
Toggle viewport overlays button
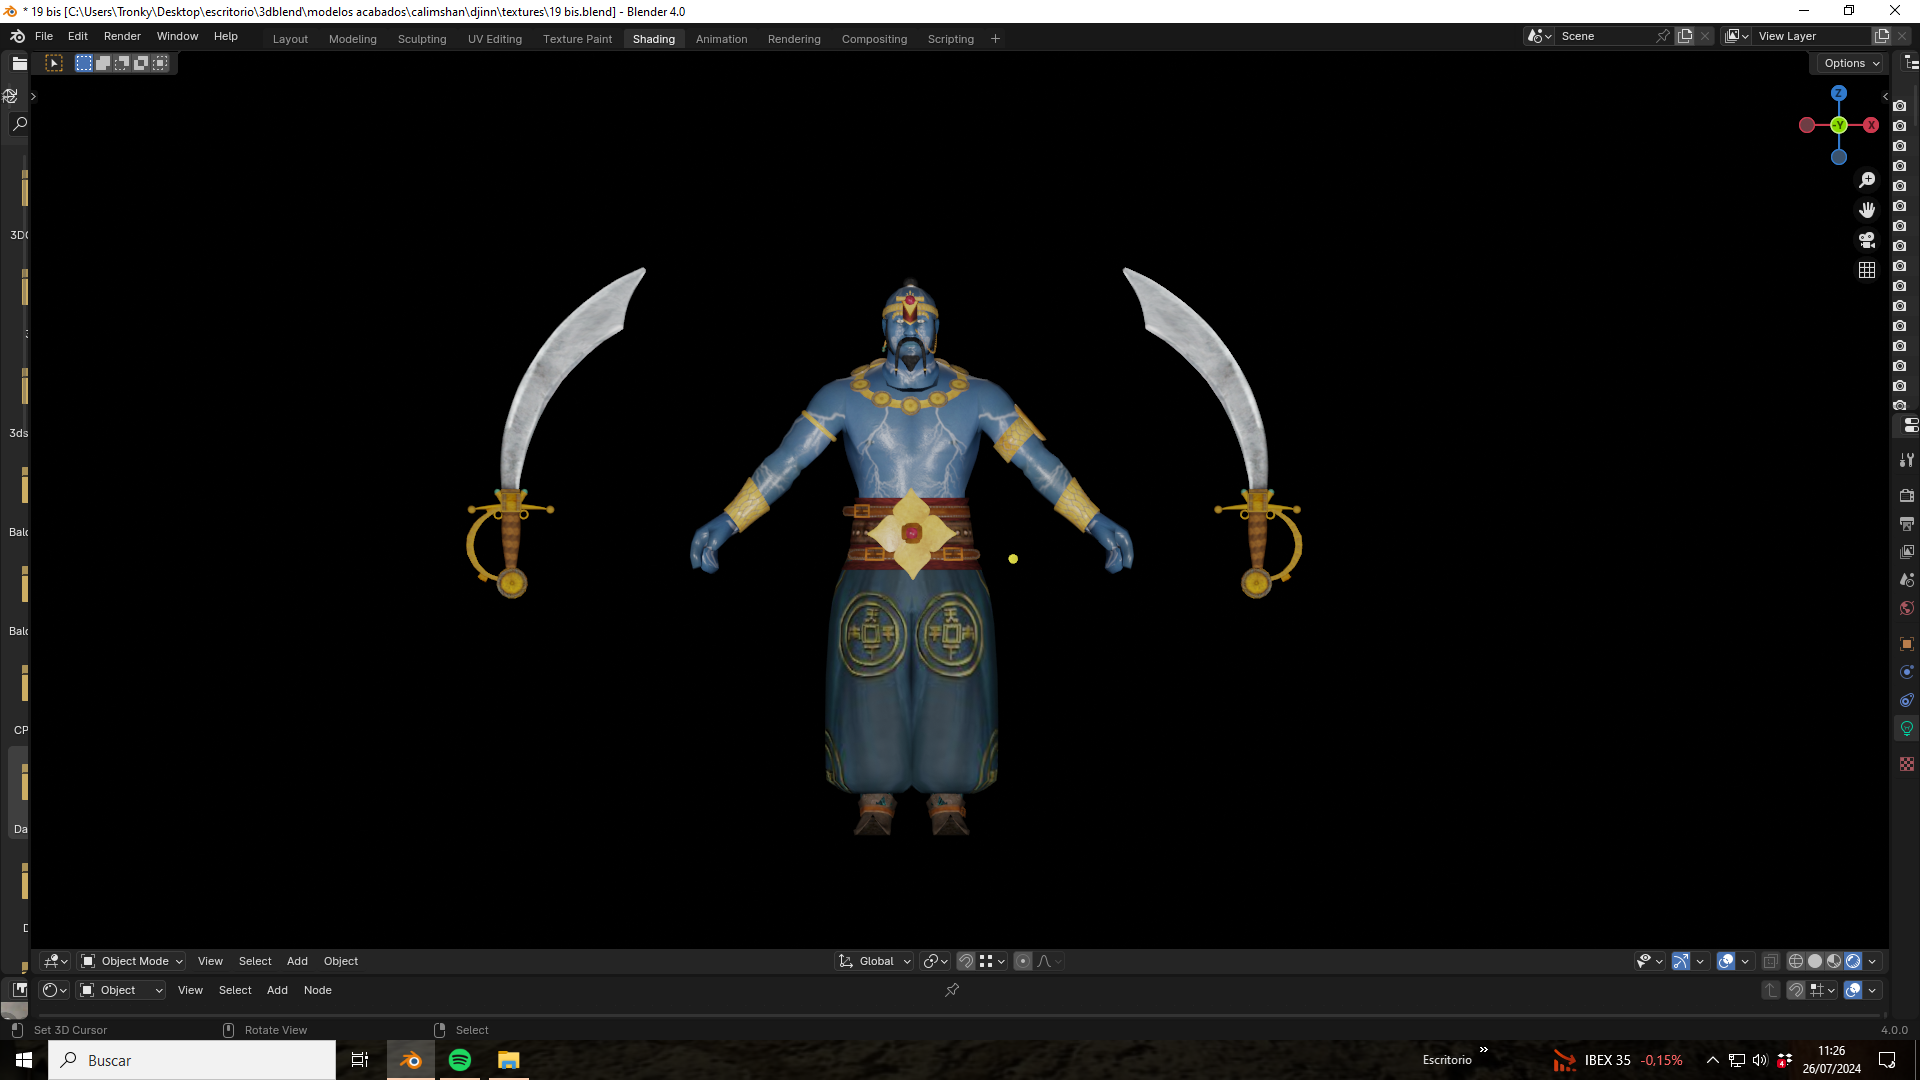pos(1726,961)
